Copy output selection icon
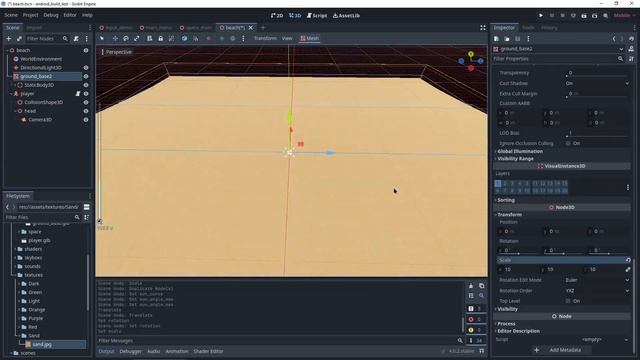Image resolution: width=640 pixels, height=360 pixels. coord(482,286)
